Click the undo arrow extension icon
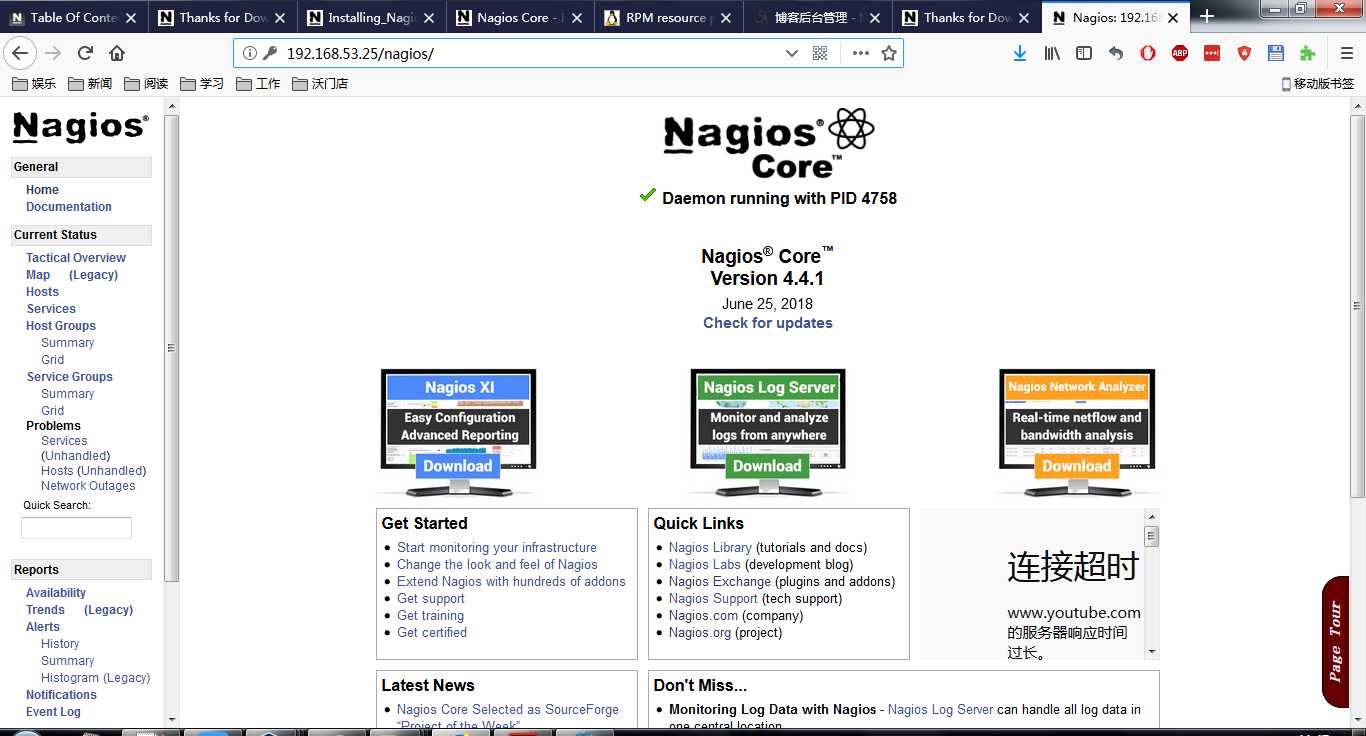The width and height of the screenshot is (1366, 736). [1116, 53]
